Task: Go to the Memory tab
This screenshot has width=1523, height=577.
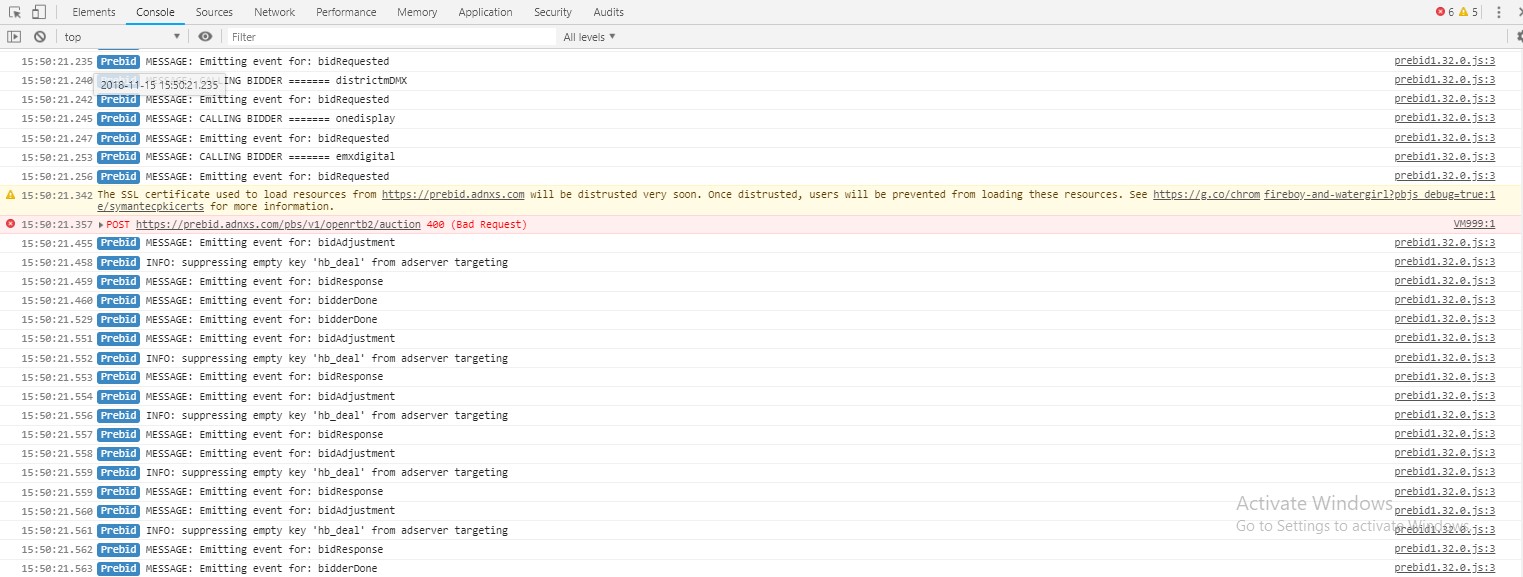Action: 417,12
